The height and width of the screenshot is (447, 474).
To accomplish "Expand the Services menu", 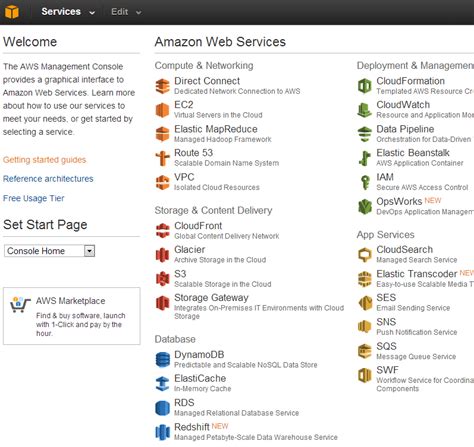I will point(68,12).
